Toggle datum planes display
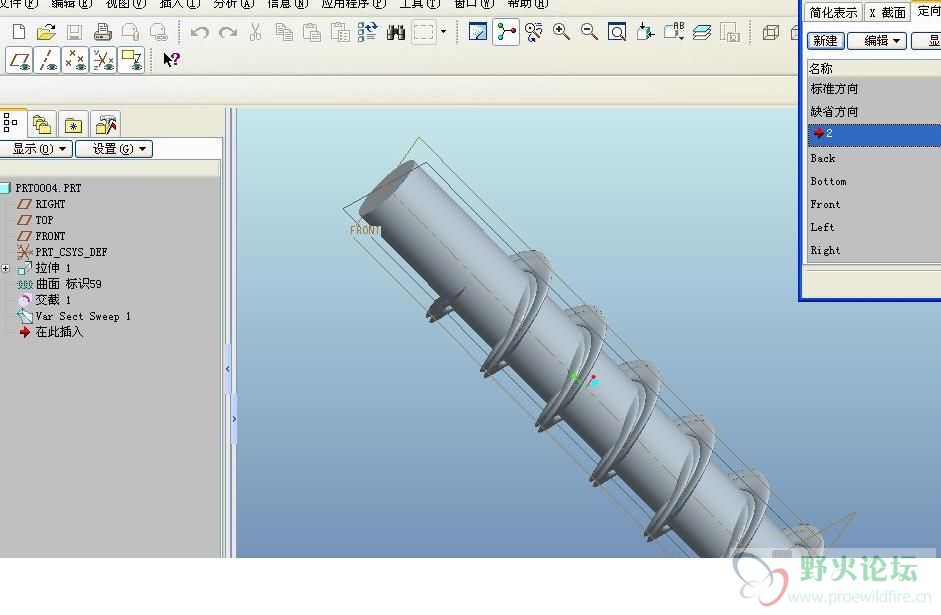Screen dimensions: 941x615 [19, 60]
